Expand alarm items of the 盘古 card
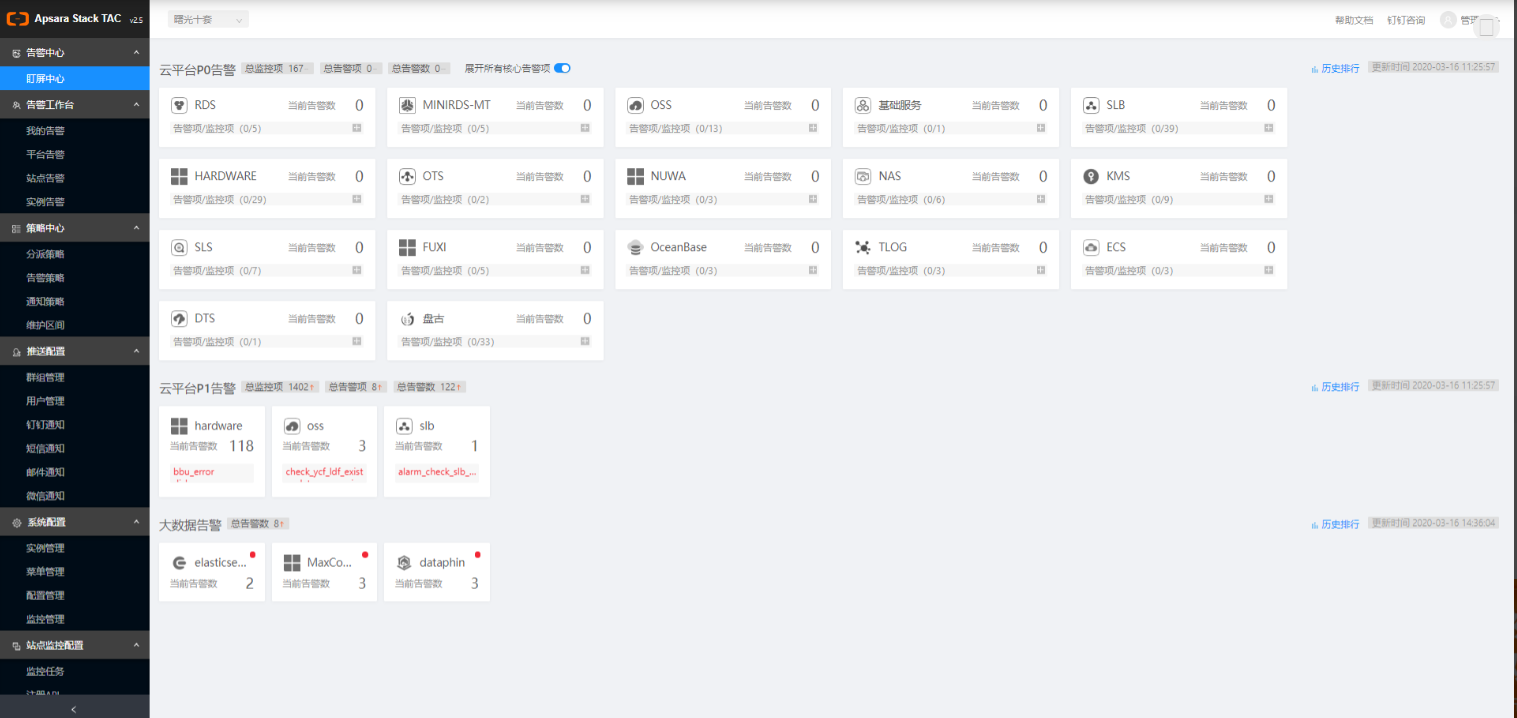 click(585, 341)
